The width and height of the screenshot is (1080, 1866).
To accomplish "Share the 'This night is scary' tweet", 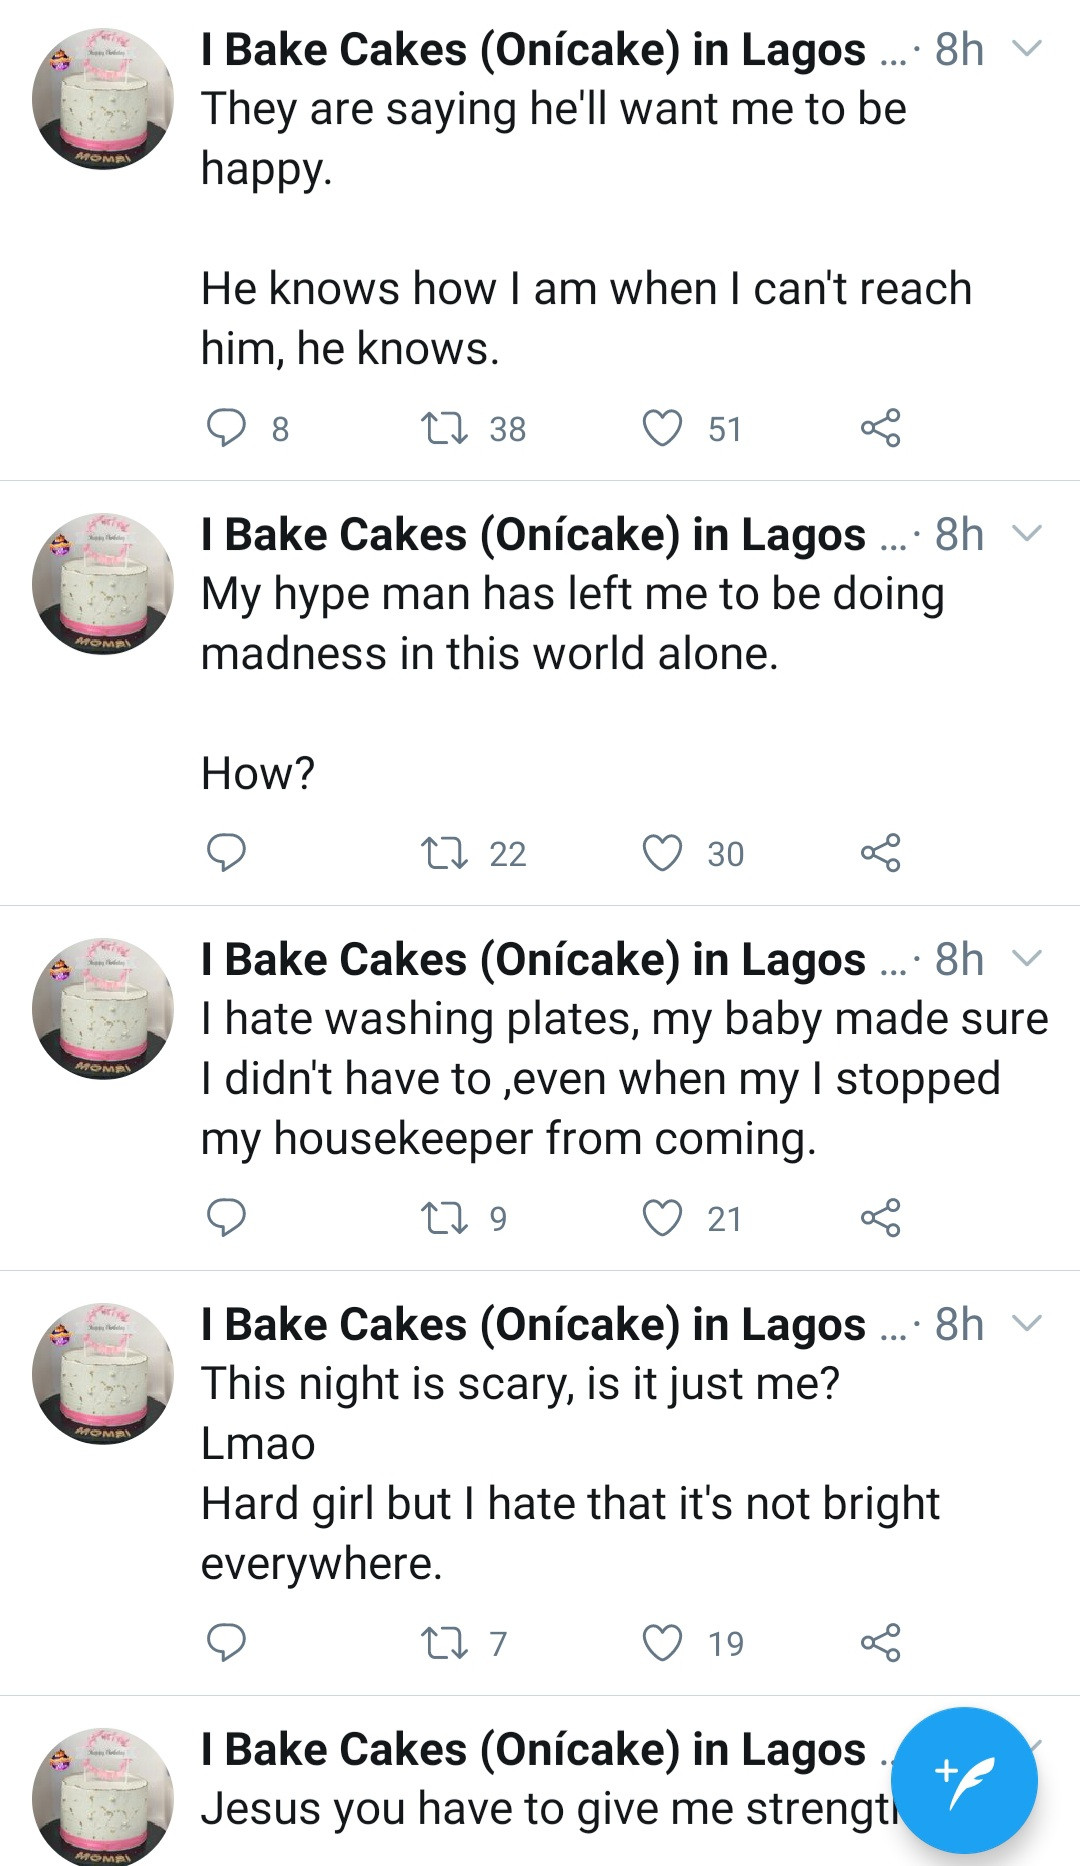I will click(x=880, y=1643).
